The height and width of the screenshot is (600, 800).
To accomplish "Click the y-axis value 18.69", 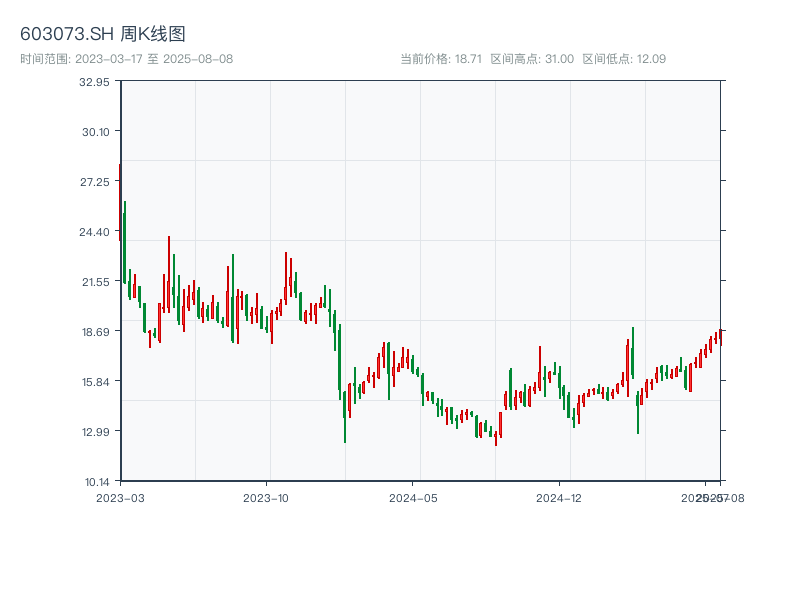I will pyautogui.click(x=96, y=332).
